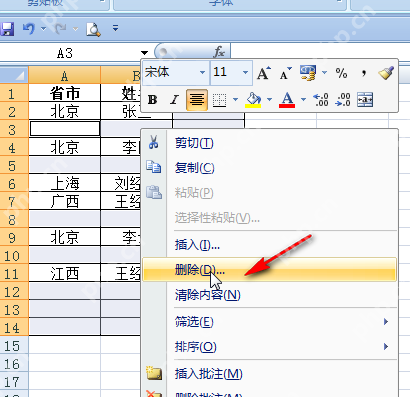Image resolution: width=410 pixels, height=397 pixels.
Task: Open the 宋体 font name dropdown
Action: 202,72
